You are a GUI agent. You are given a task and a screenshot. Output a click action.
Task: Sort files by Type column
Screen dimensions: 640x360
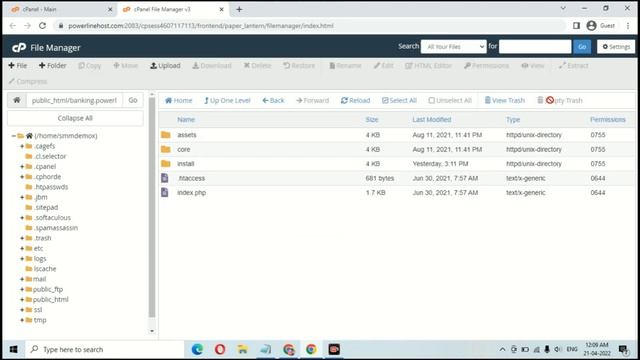tap(513, 120)
